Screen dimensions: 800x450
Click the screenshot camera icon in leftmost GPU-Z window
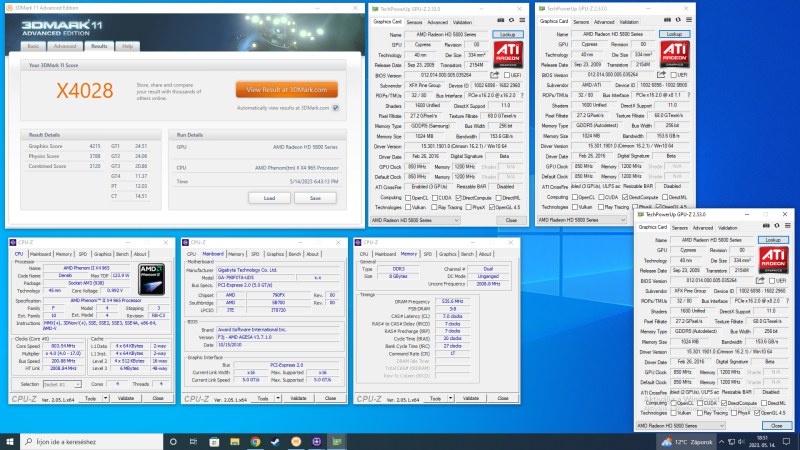click(501, 20)
